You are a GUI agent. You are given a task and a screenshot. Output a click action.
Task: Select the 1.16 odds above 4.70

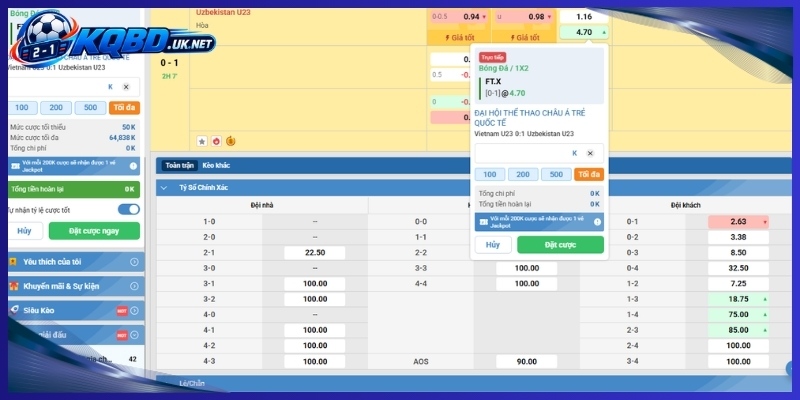pos(584,17)
